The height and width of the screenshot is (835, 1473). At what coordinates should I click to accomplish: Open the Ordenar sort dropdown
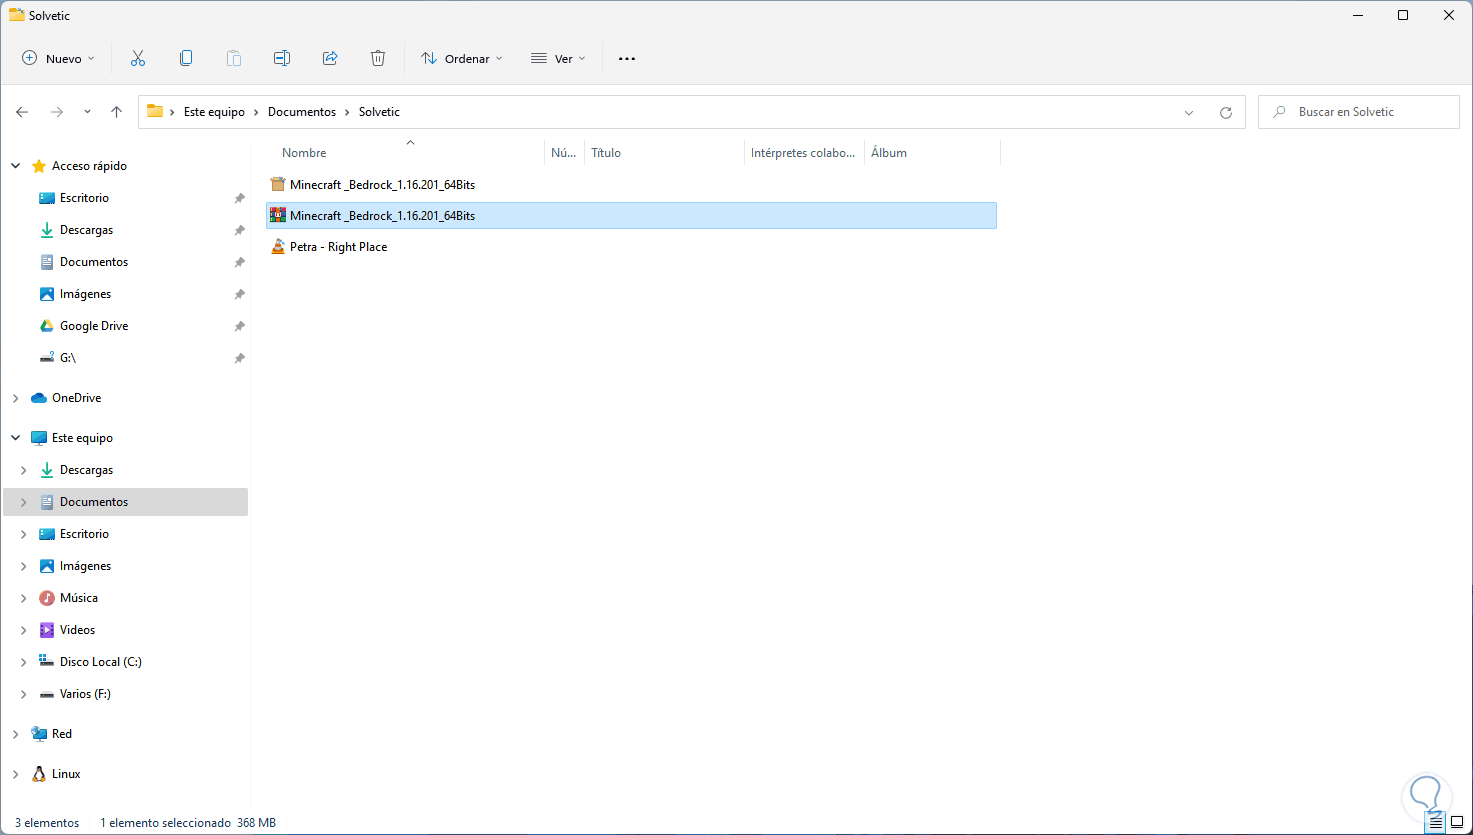(x=461, y=59)
